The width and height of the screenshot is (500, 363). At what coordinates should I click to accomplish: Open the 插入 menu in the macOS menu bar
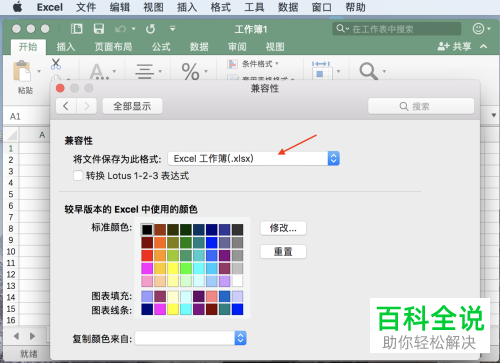187,7
